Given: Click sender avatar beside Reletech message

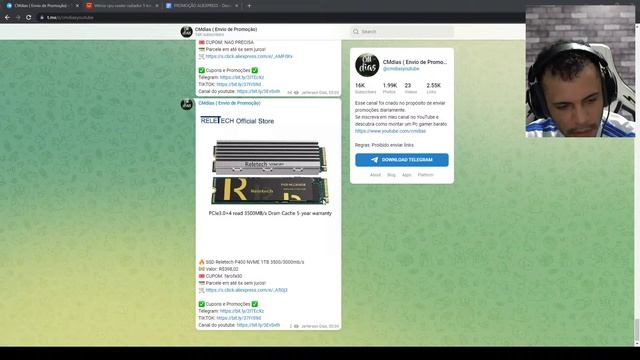Looking at the screenshot, I should [x=187, y=104].
